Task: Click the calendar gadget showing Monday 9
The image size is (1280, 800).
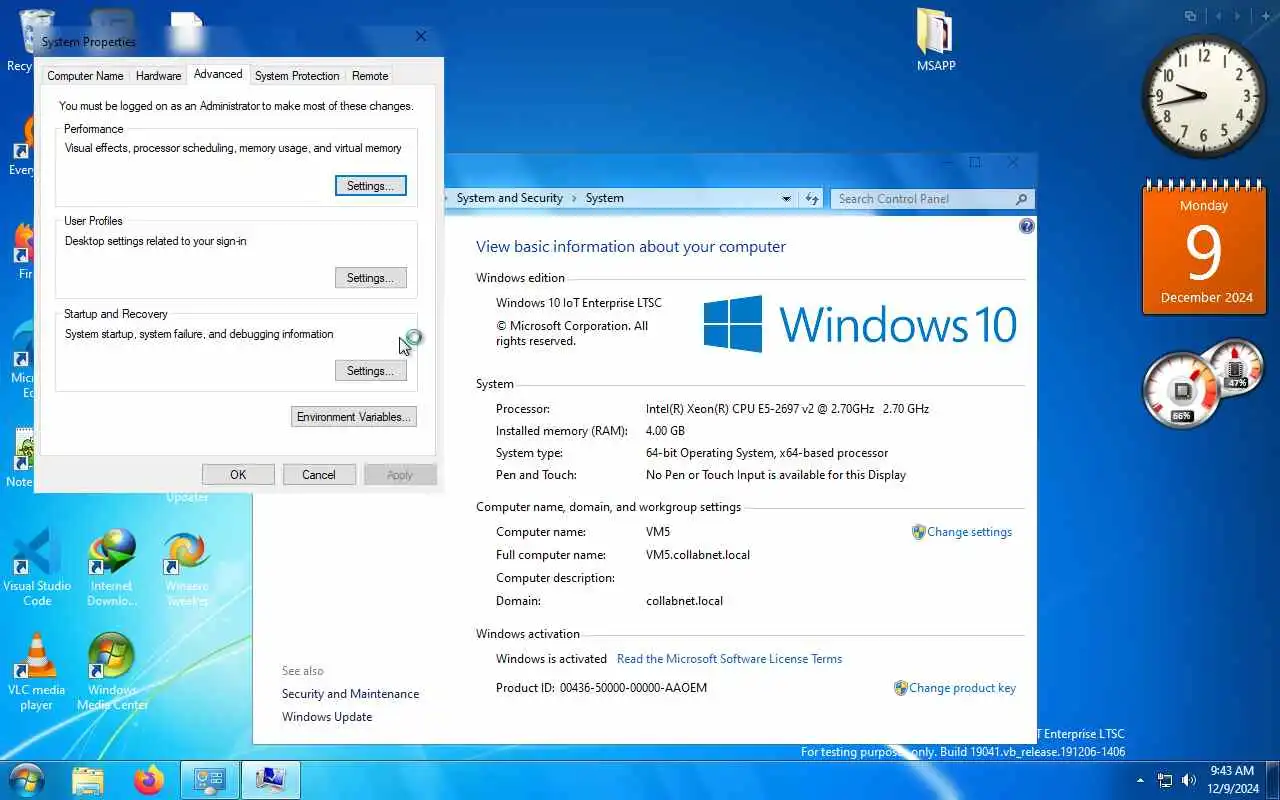Action: (x=1204, y=248)
